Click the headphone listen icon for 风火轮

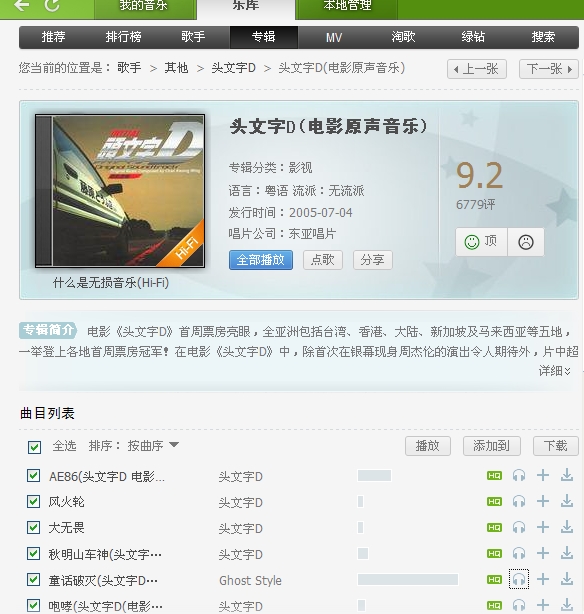coord(519,502)
